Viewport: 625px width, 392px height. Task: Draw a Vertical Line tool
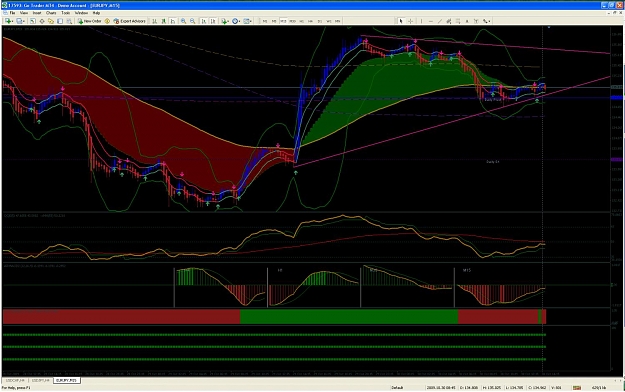tap(421, 21)
